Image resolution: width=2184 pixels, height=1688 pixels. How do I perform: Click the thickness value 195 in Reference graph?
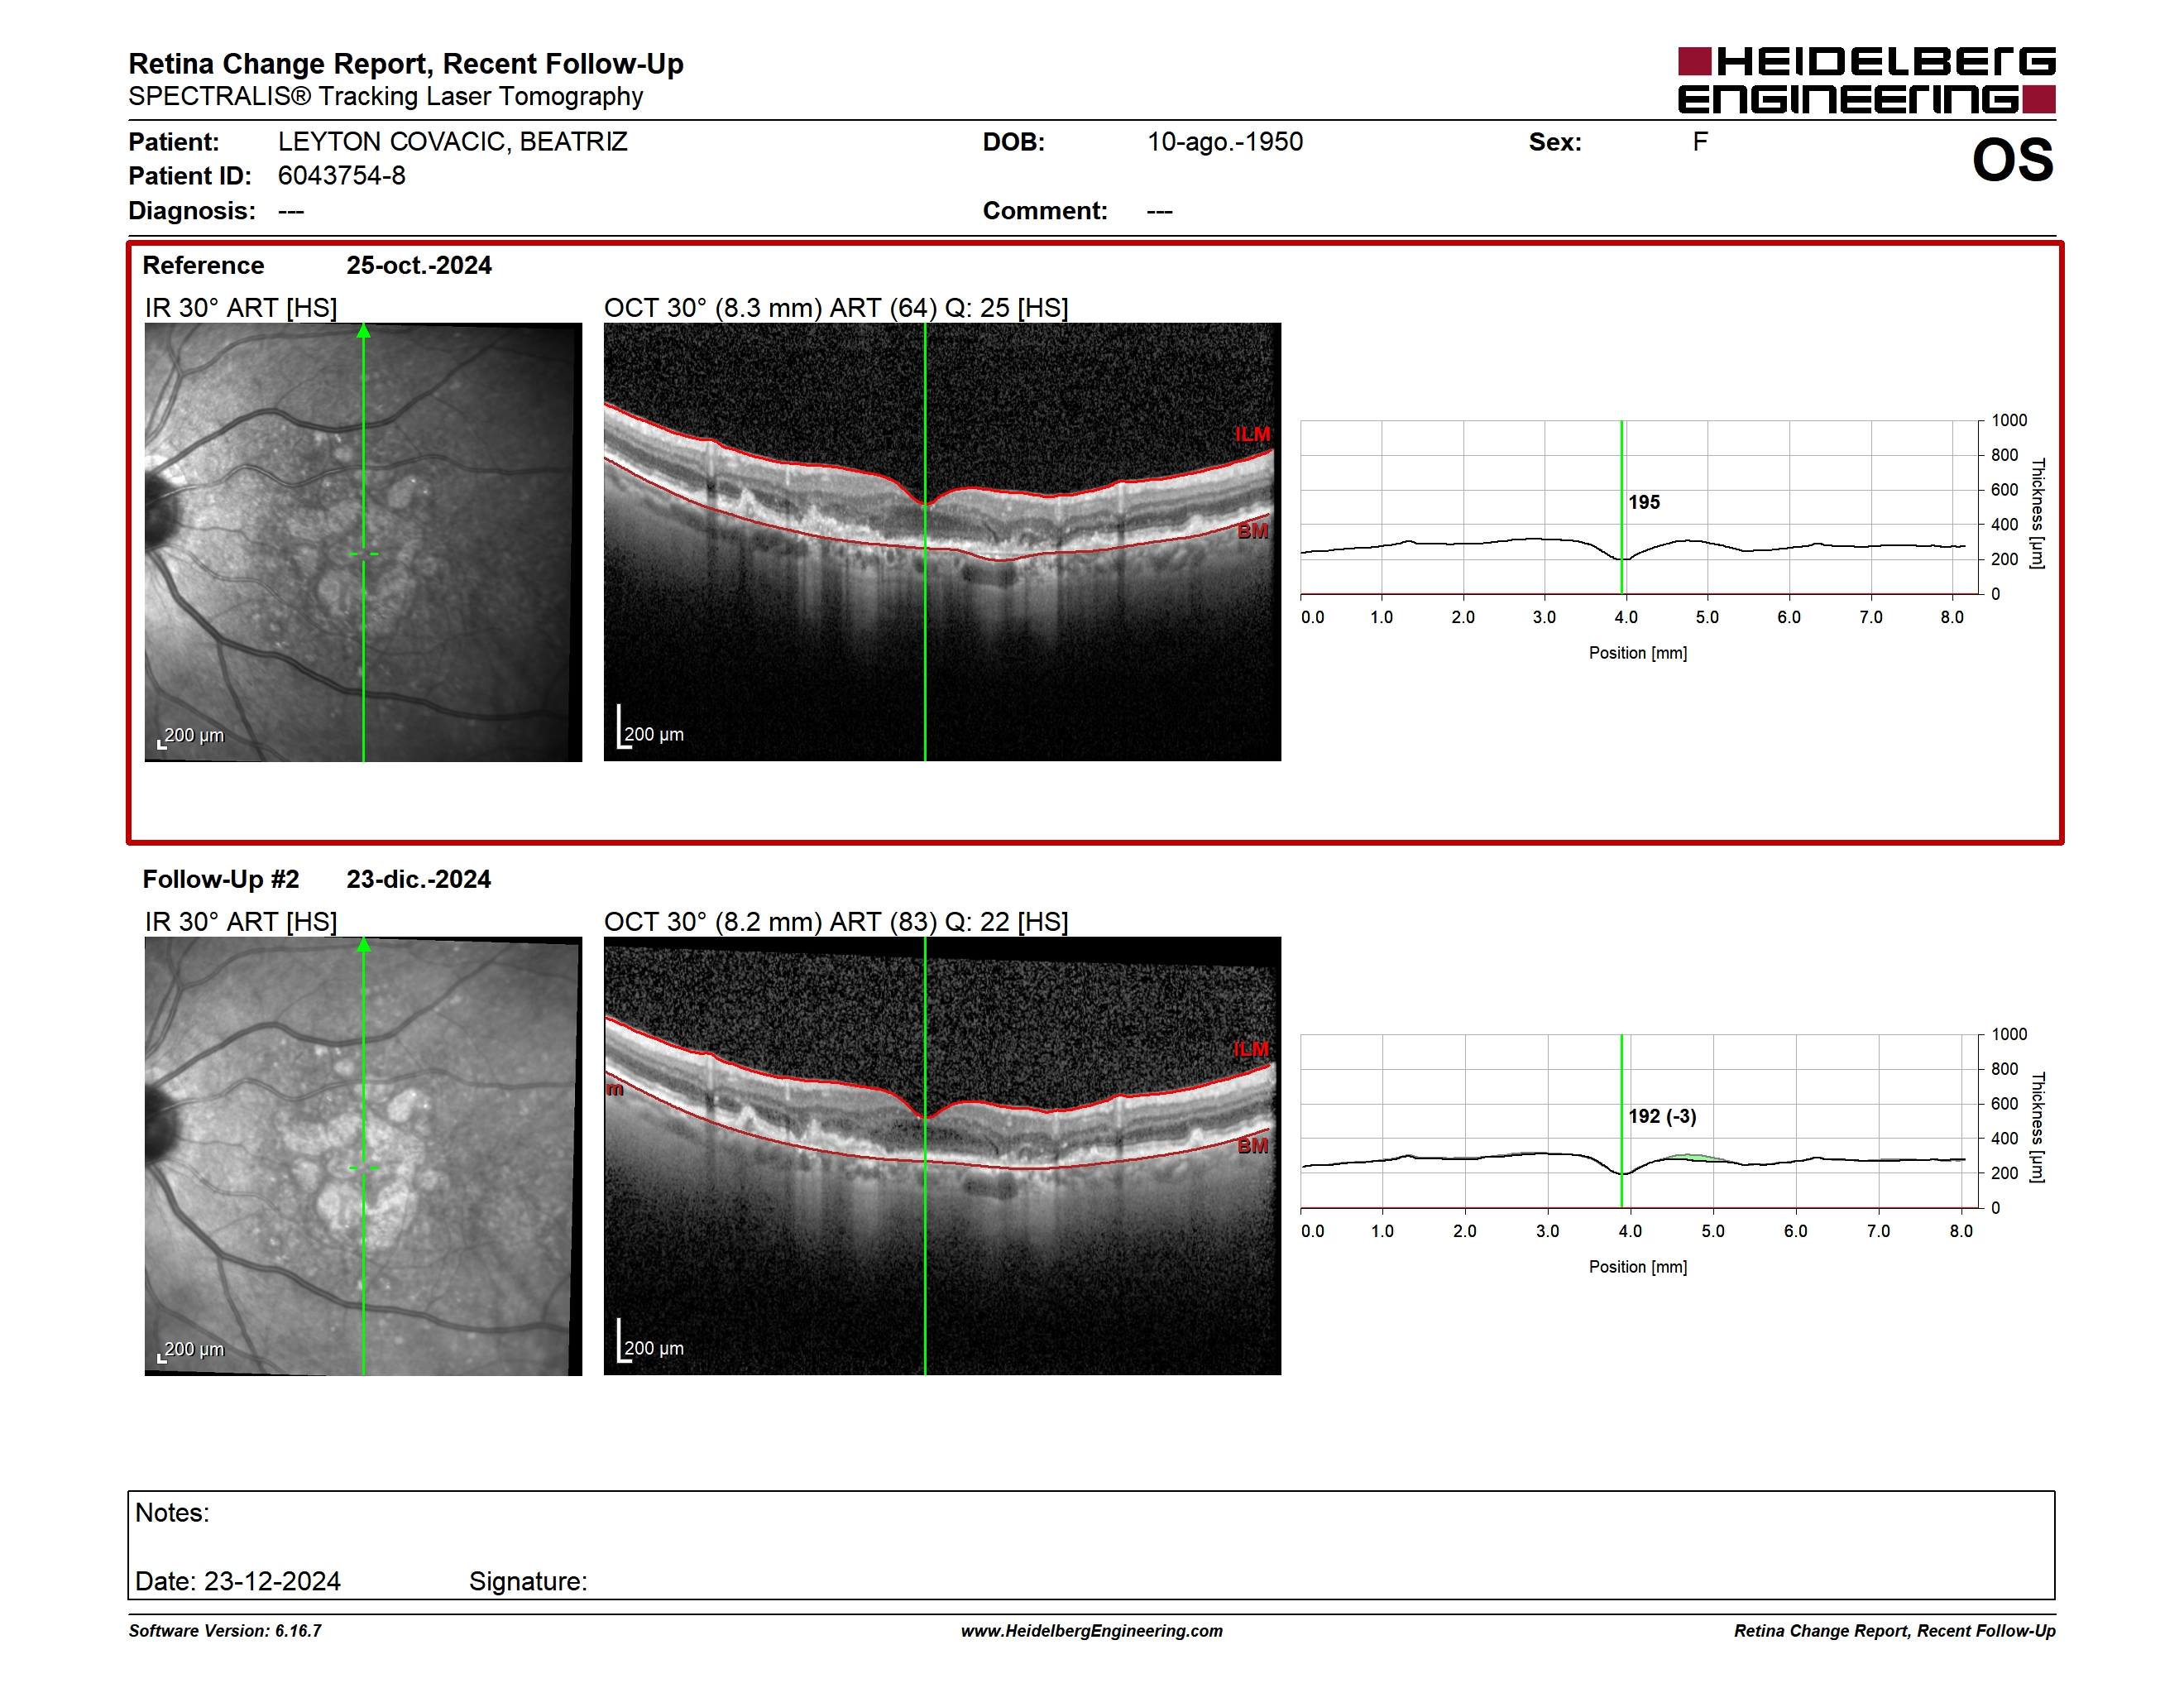(x=1644, y=502)
